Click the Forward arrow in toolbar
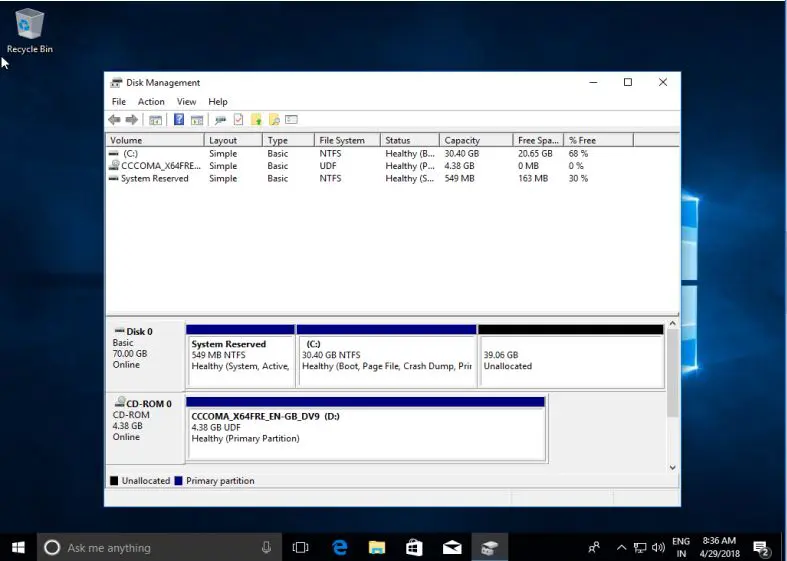This screenshot has width=787, height=561. coord(131,120)
